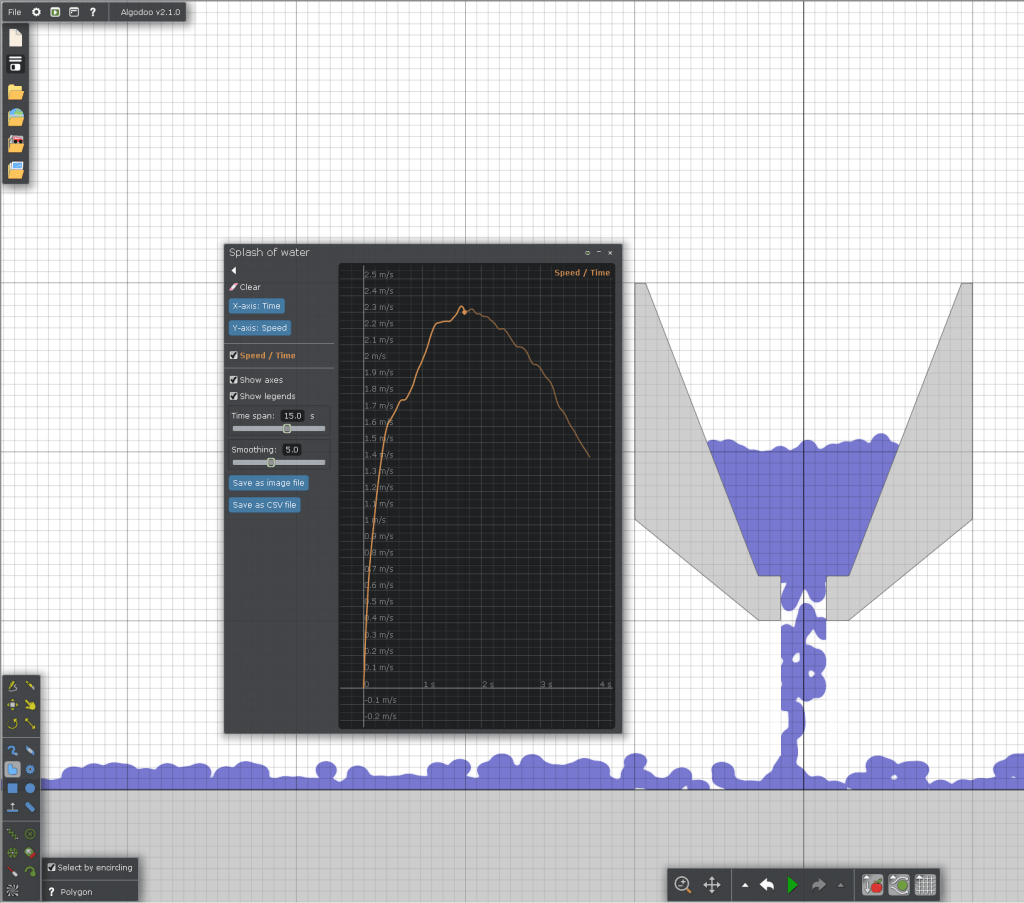Disable the Show legends checkbox

(x=234, y=396)
